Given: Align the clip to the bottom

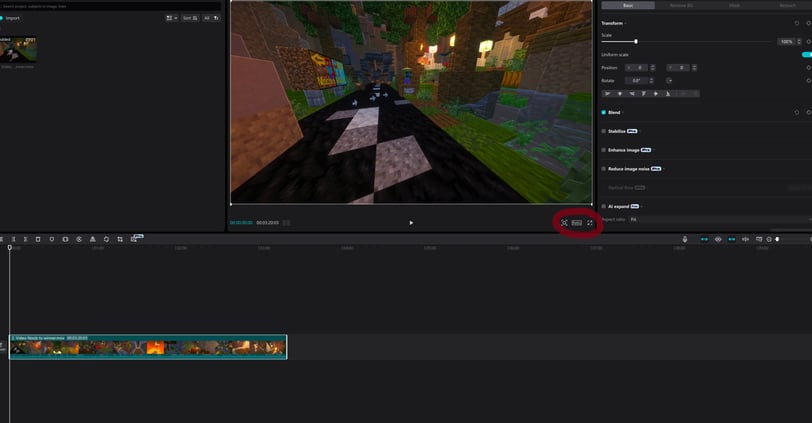Looking at the screenshot, I should [x=668, y=94].
